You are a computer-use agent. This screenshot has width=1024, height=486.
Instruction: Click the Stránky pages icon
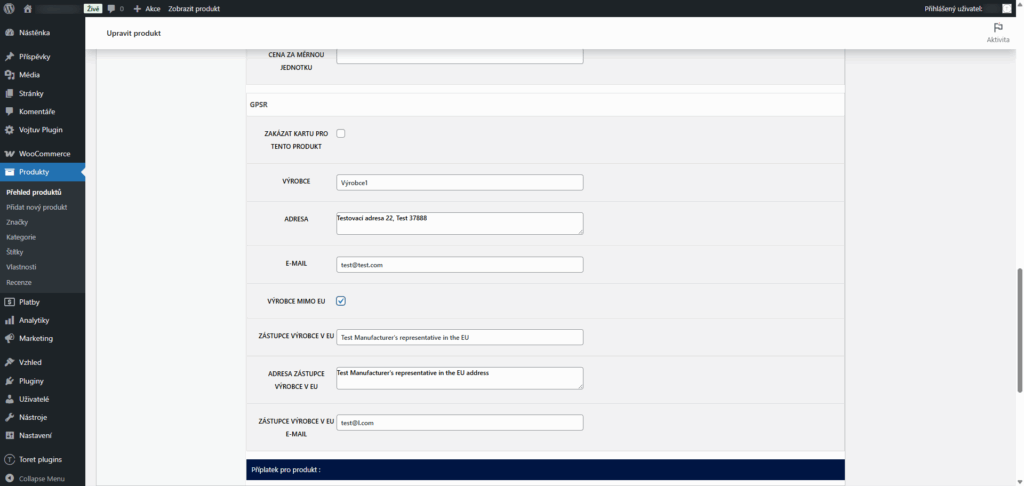9,93
